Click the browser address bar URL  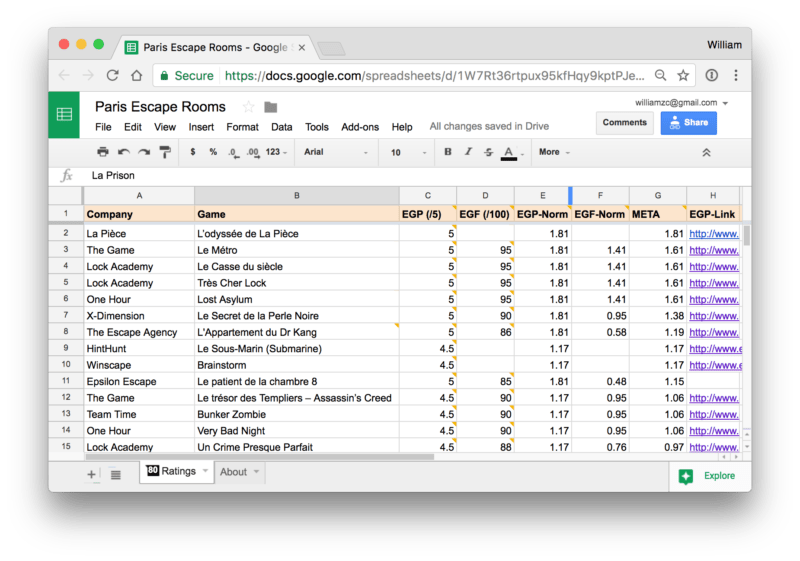(x=434, y=76)
